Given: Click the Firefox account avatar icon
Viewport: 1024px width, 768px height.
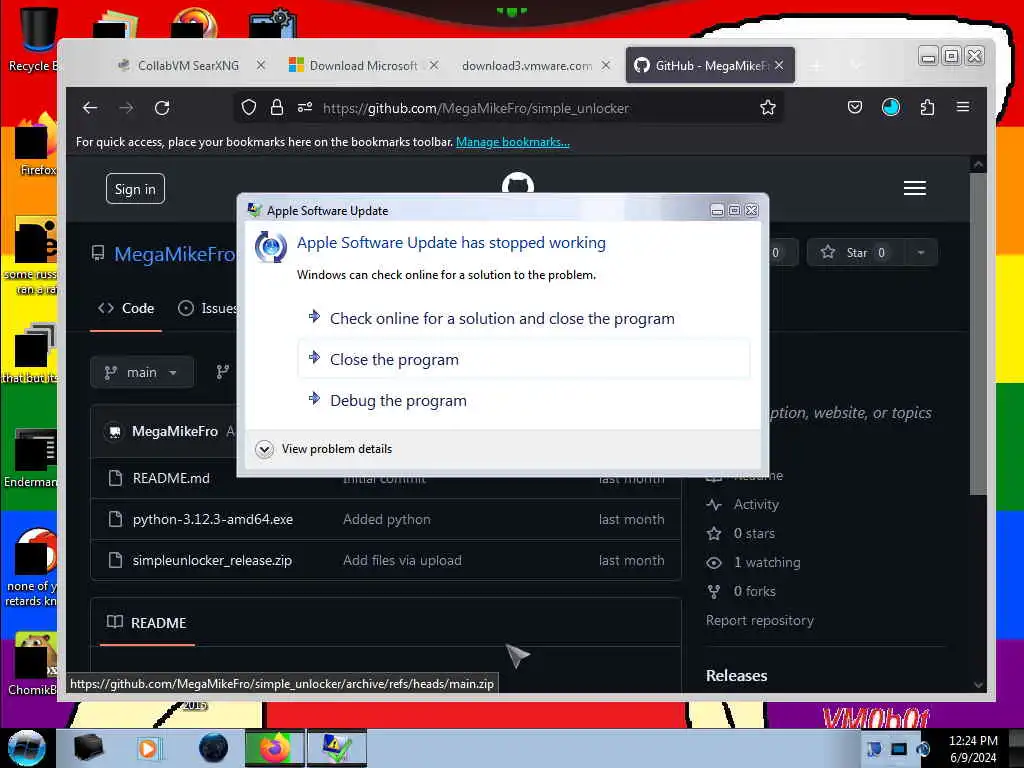Looking at the screenshot, I should (x=891, y=108).
